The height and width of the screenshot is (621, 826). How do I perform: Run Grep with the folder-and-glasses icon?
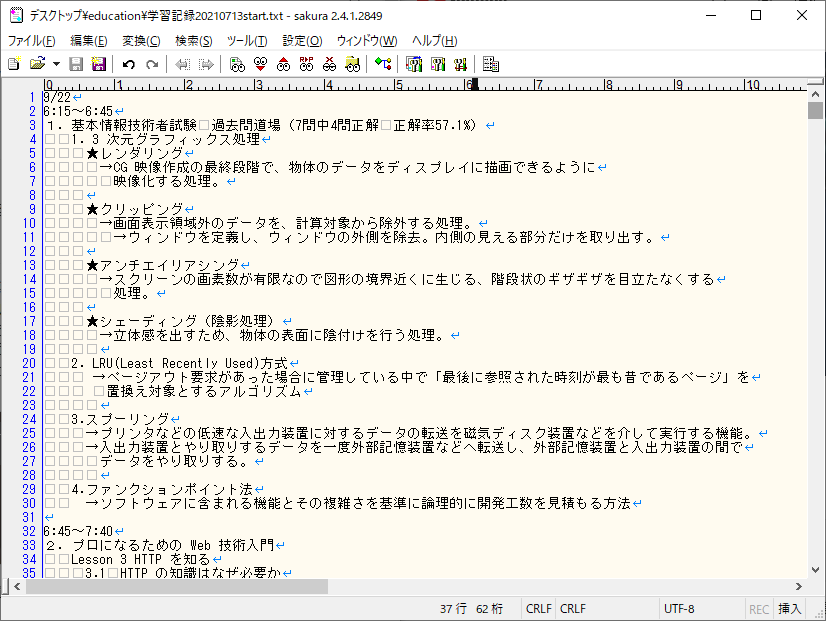[x=352, y=63]
